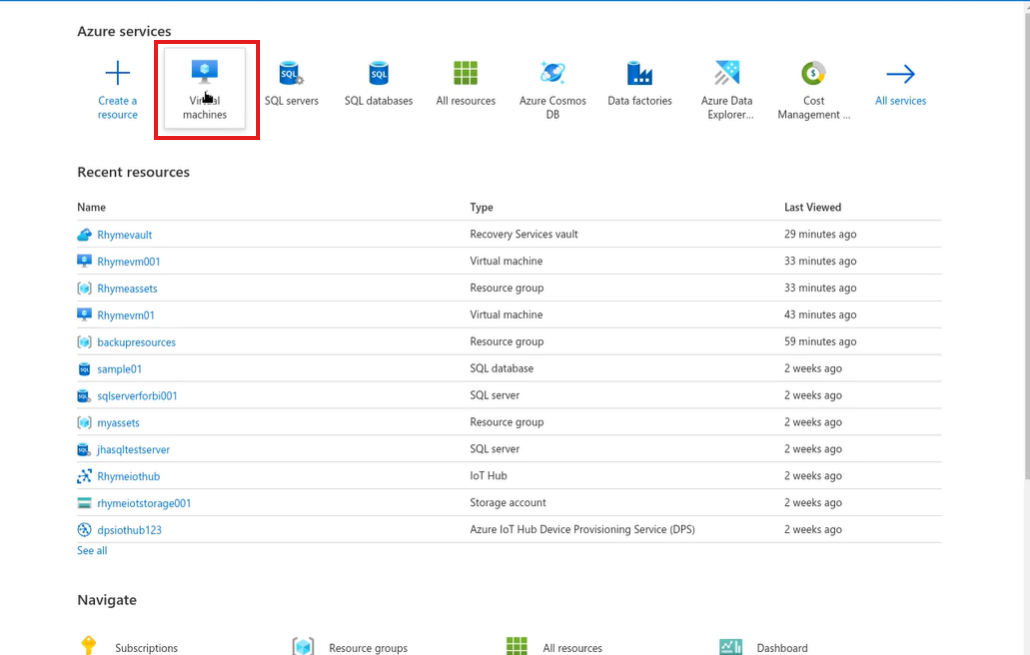Open the All resources label under Navigate
Screen dimensions: 1030x655
point(572,648)
